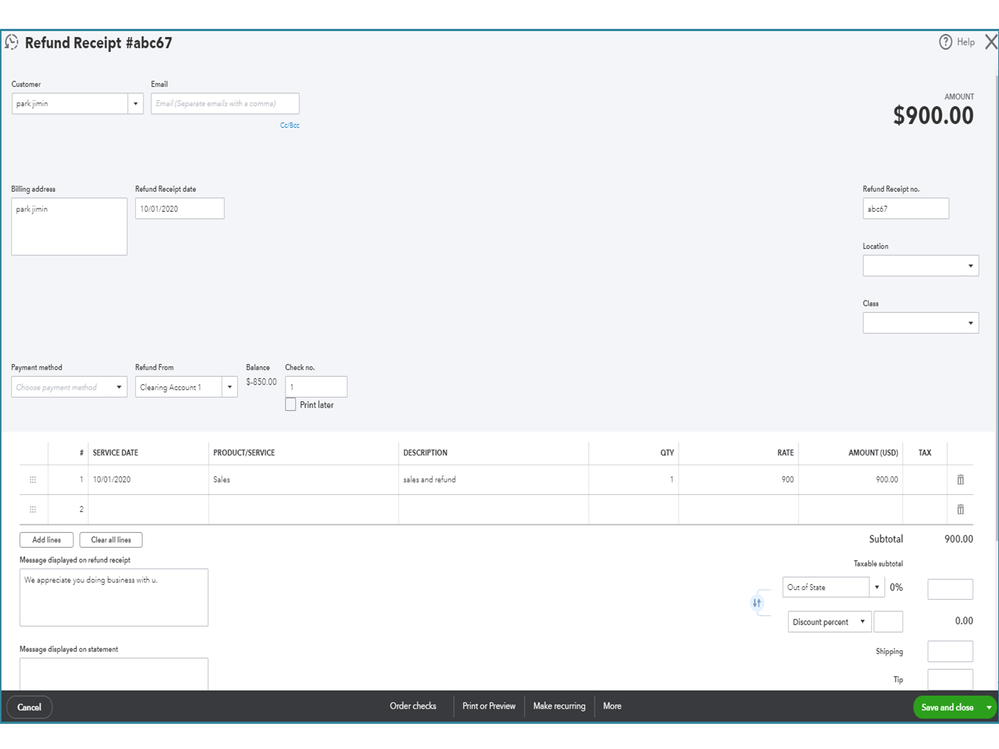Grab the drag handle of line 1

(x=33, y=480)
